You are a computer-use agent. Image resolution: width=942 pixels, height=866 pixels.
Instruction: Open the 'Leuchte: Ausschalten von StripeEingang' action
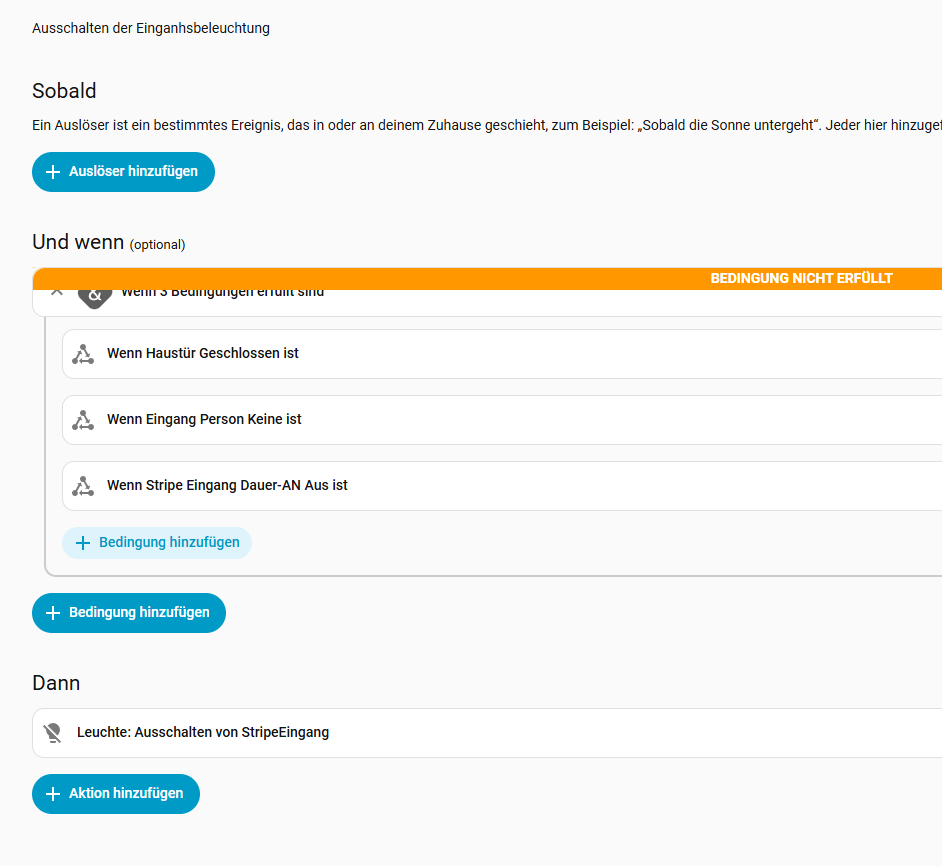(x=203, y=733)
